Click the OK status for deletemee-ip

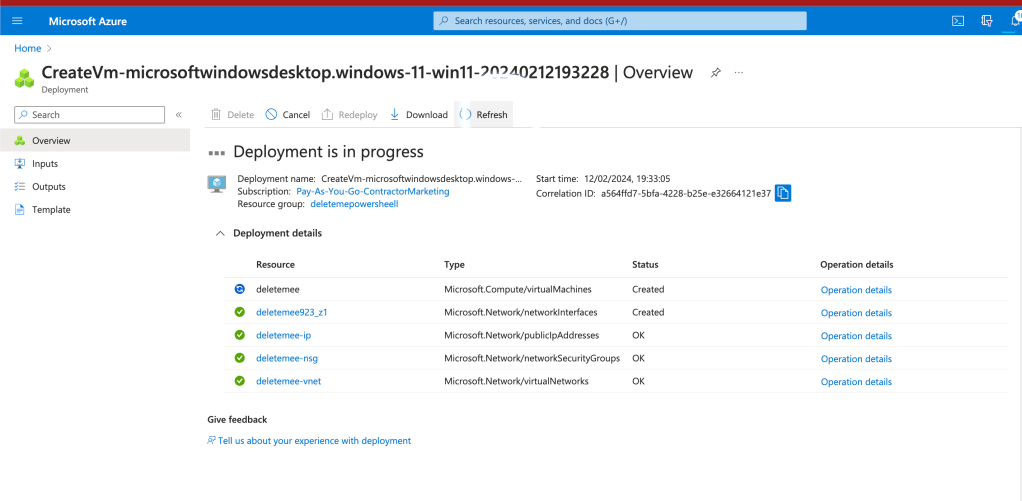click(x=638, y=335)
